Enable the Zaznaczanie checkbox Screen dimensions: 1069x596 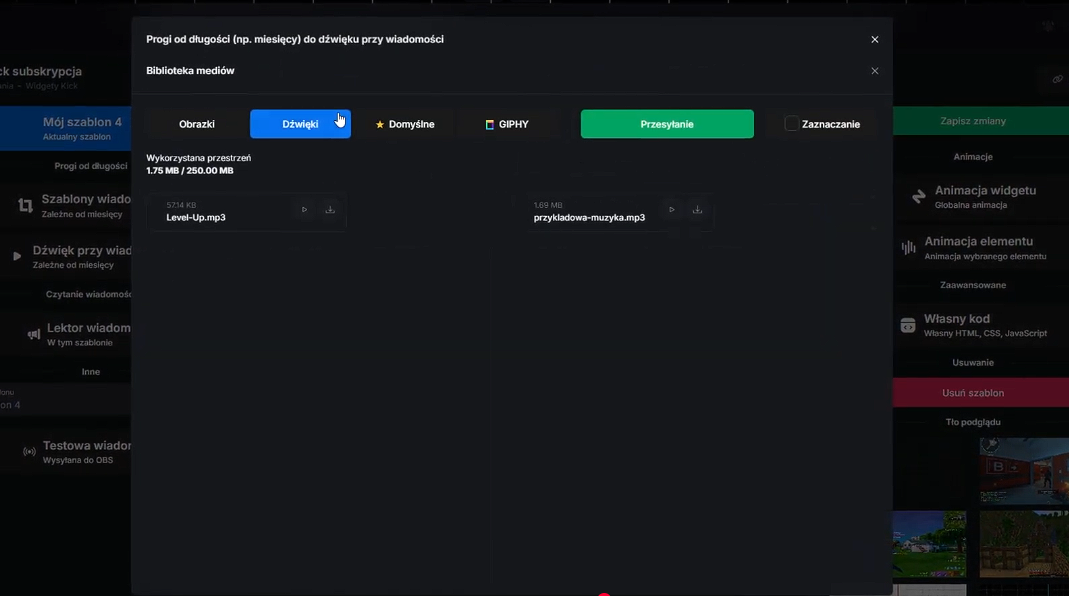tap(791, 124)
